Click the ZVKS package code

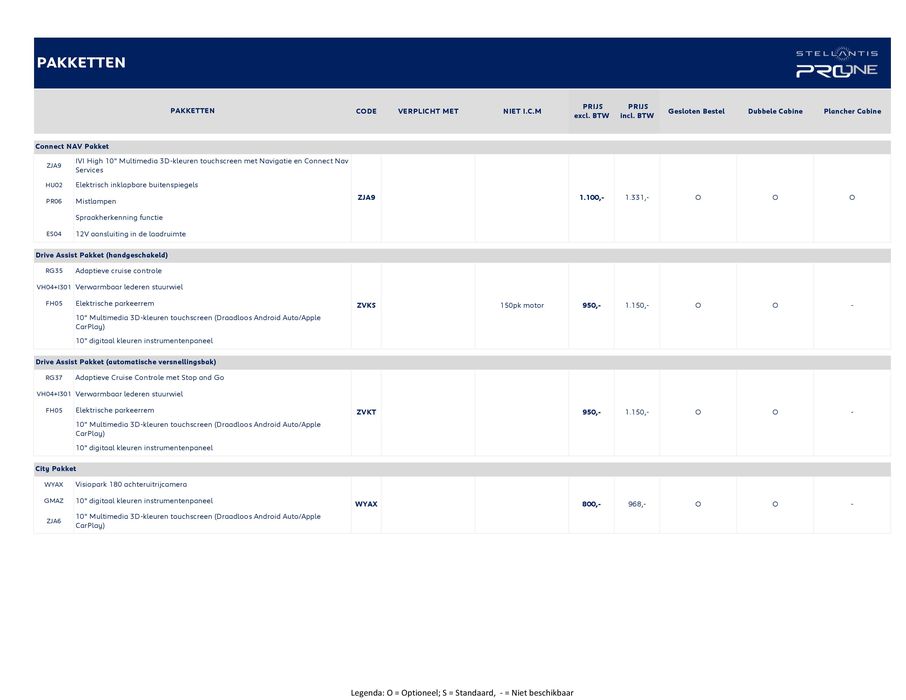[x=366, y=305]
